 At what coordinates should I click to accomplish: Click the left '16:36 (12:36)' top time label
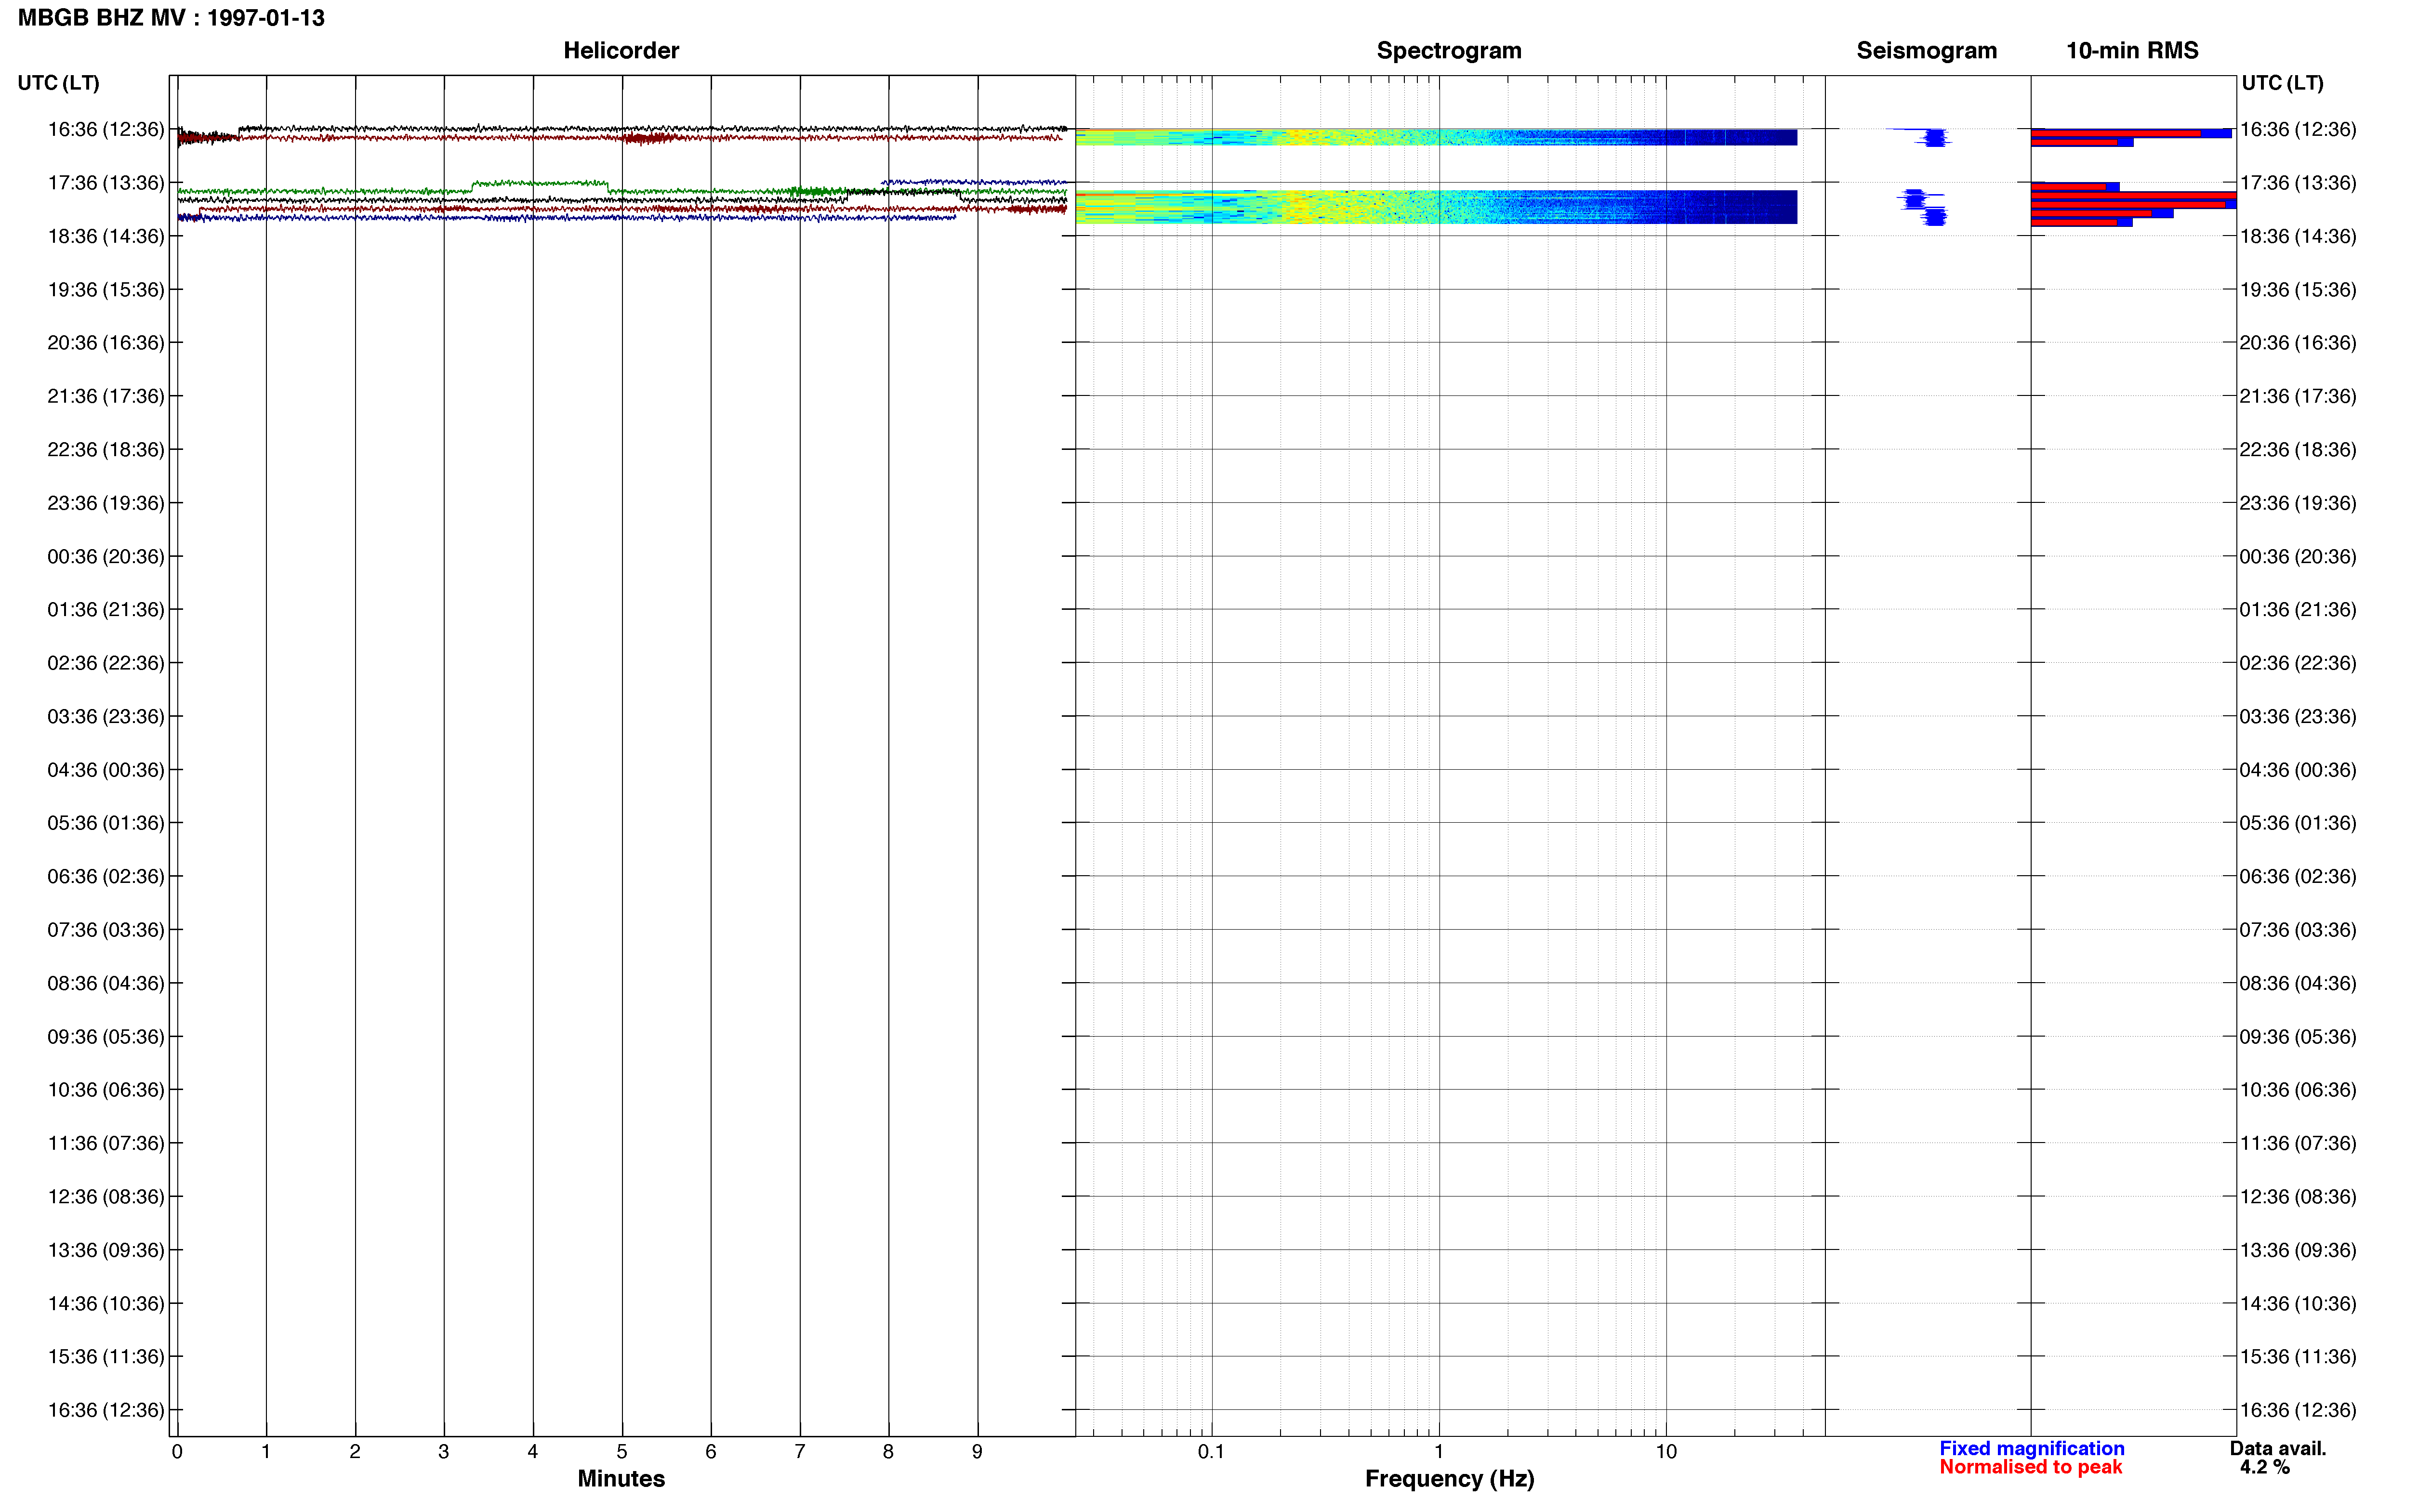pos(106,129)
